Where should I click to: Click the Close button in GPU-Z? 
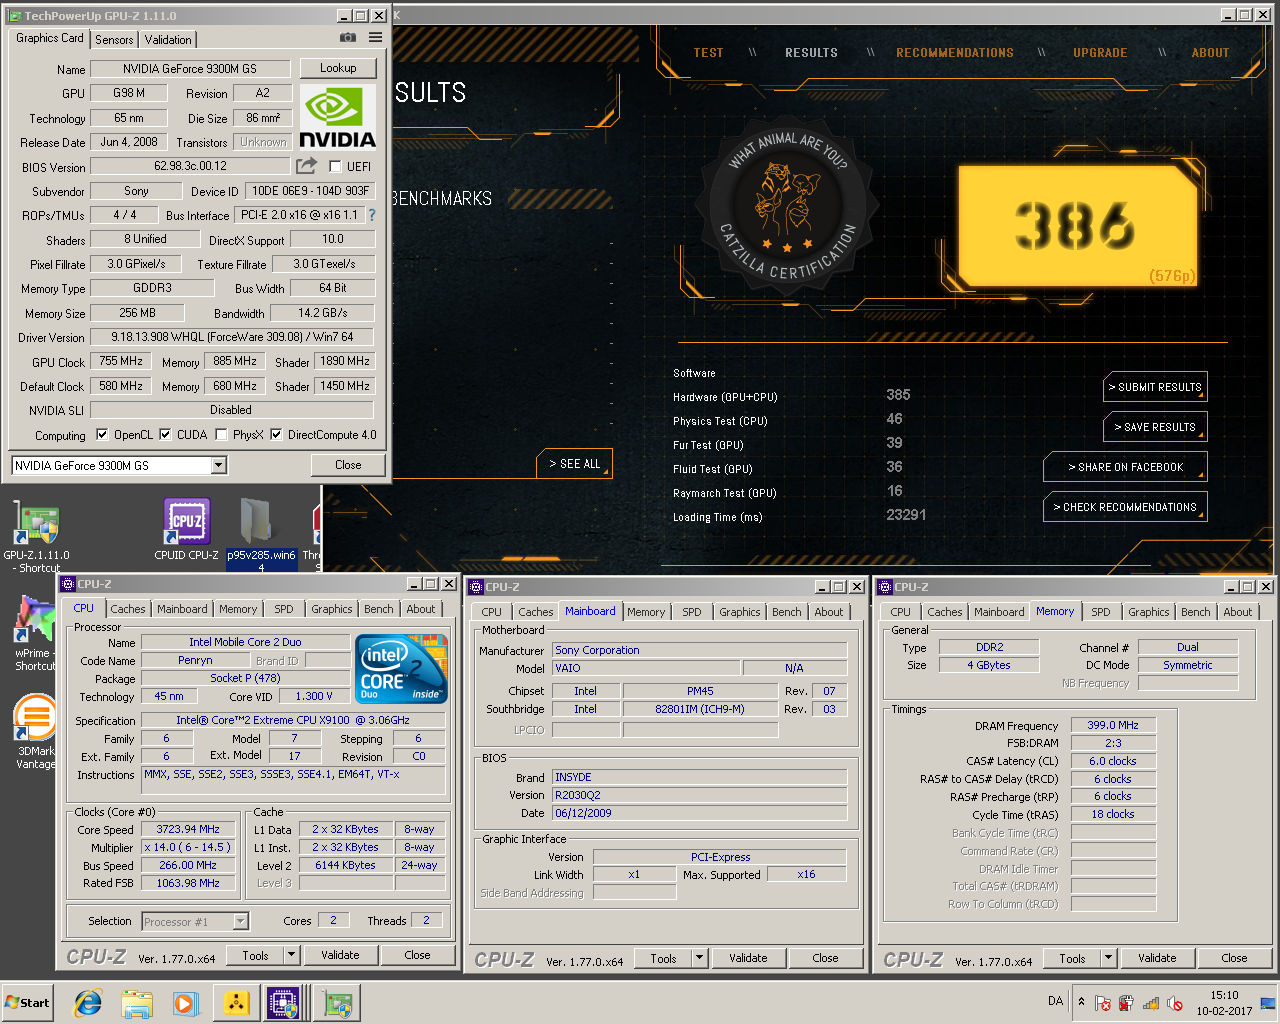coord(348,465)
